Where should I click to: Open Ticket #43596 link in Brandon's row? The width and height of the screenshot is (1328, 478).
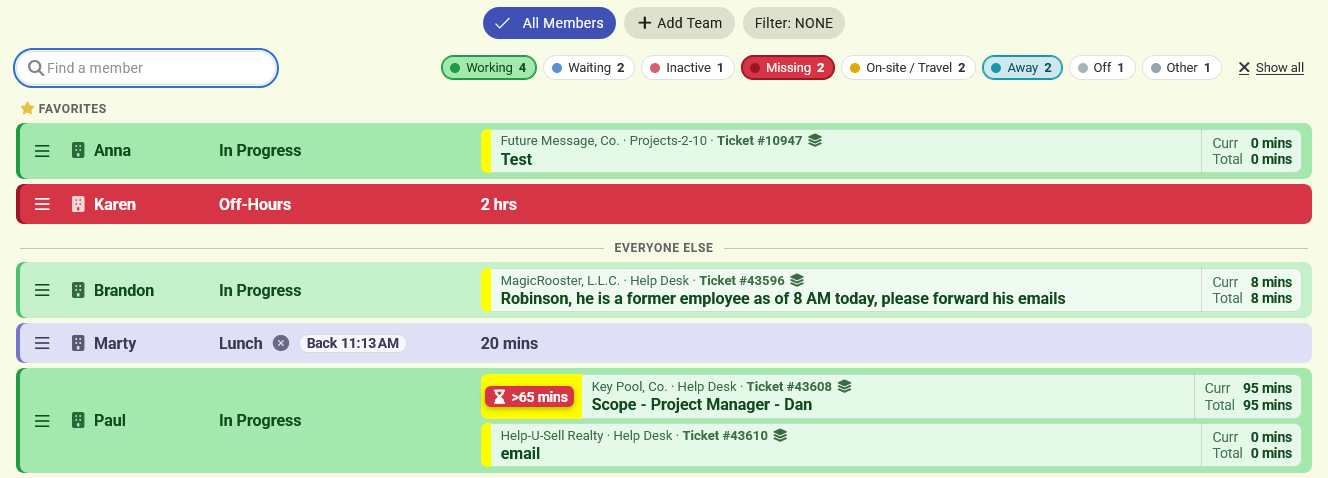click(x=742, y=281)
